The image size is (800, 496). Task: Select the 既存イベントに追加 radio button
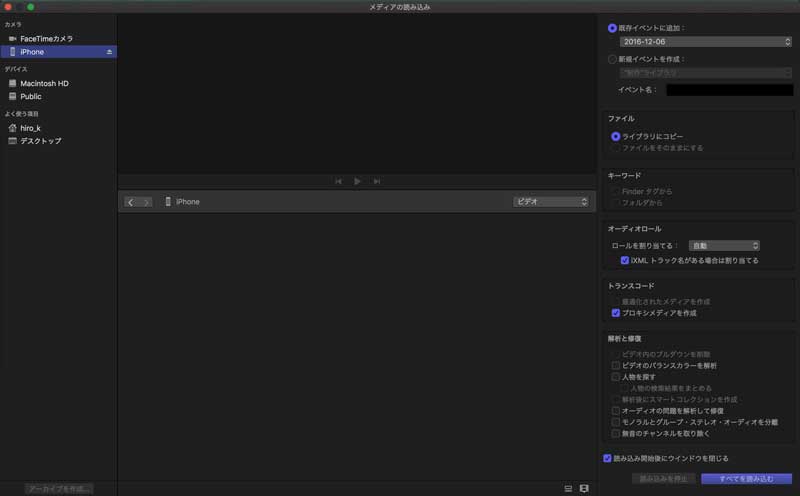[613, 28]
